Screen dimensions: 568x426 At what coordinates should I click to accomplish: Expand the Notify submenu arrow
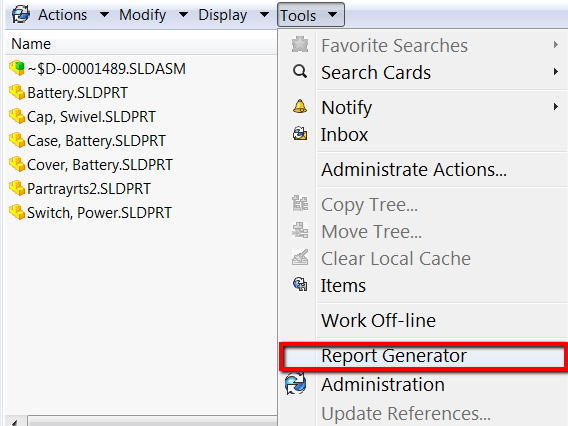coord(556,106)
